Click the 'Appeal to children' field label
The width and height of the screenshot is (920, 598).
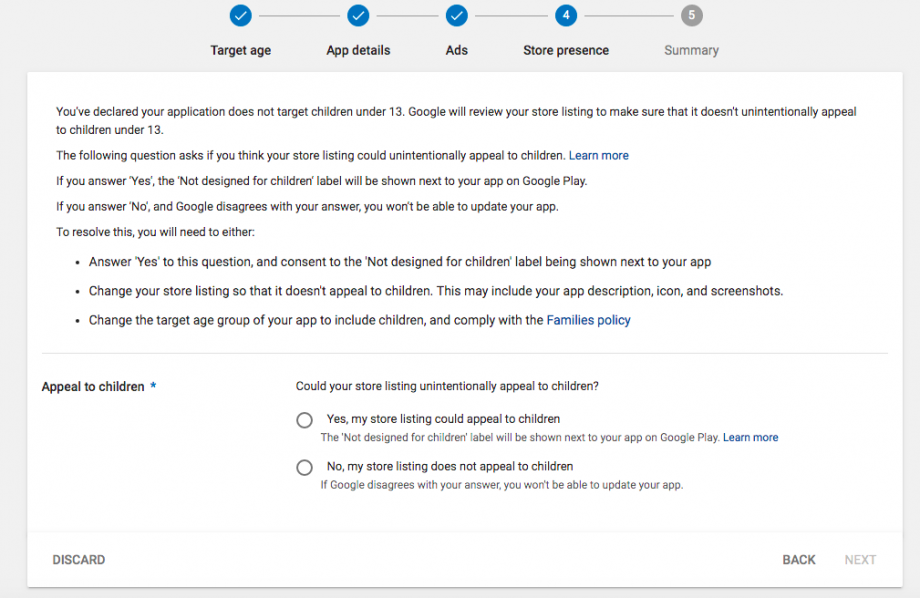93,387
